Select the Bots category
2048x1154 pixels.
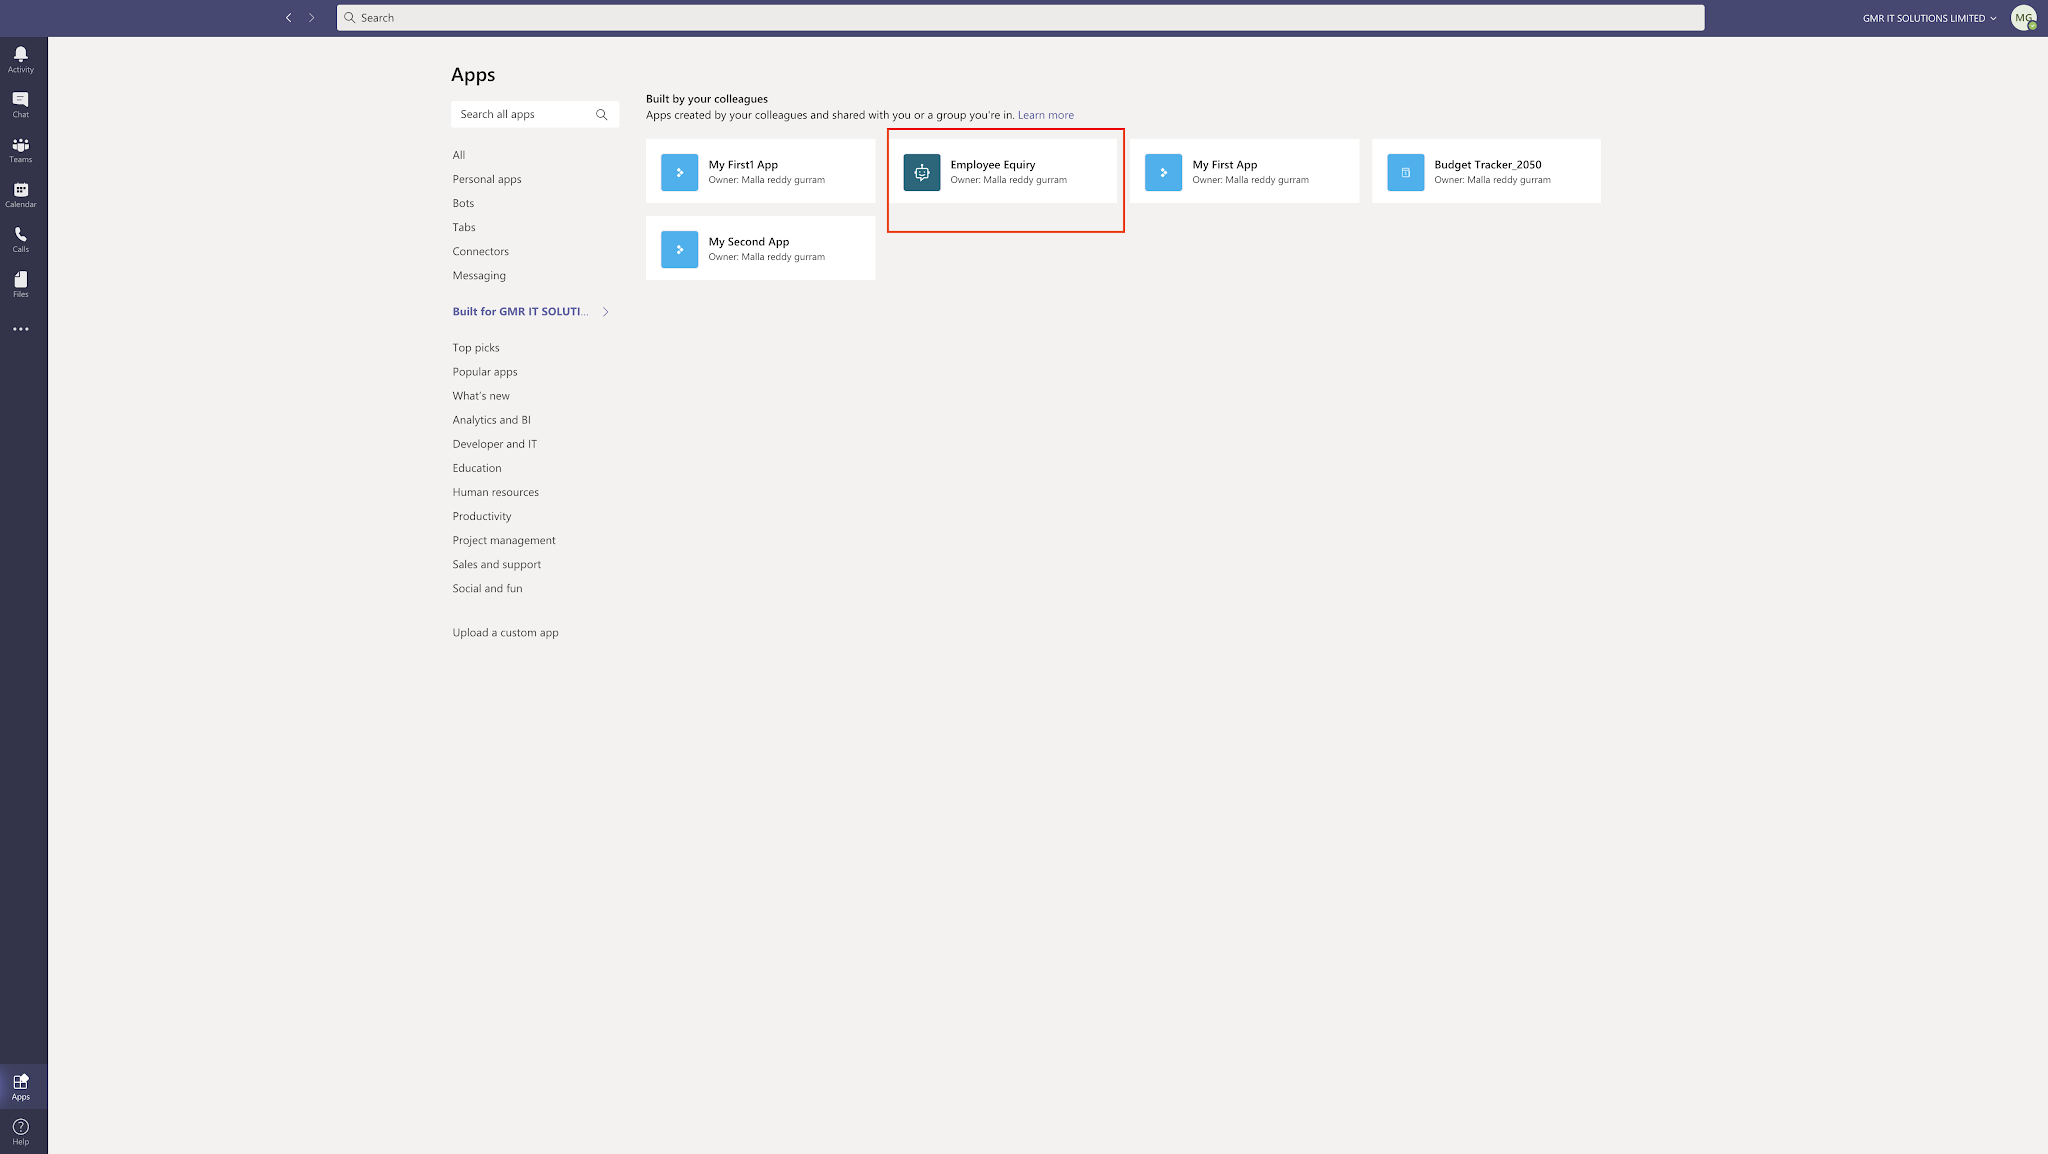click(463, 203)
